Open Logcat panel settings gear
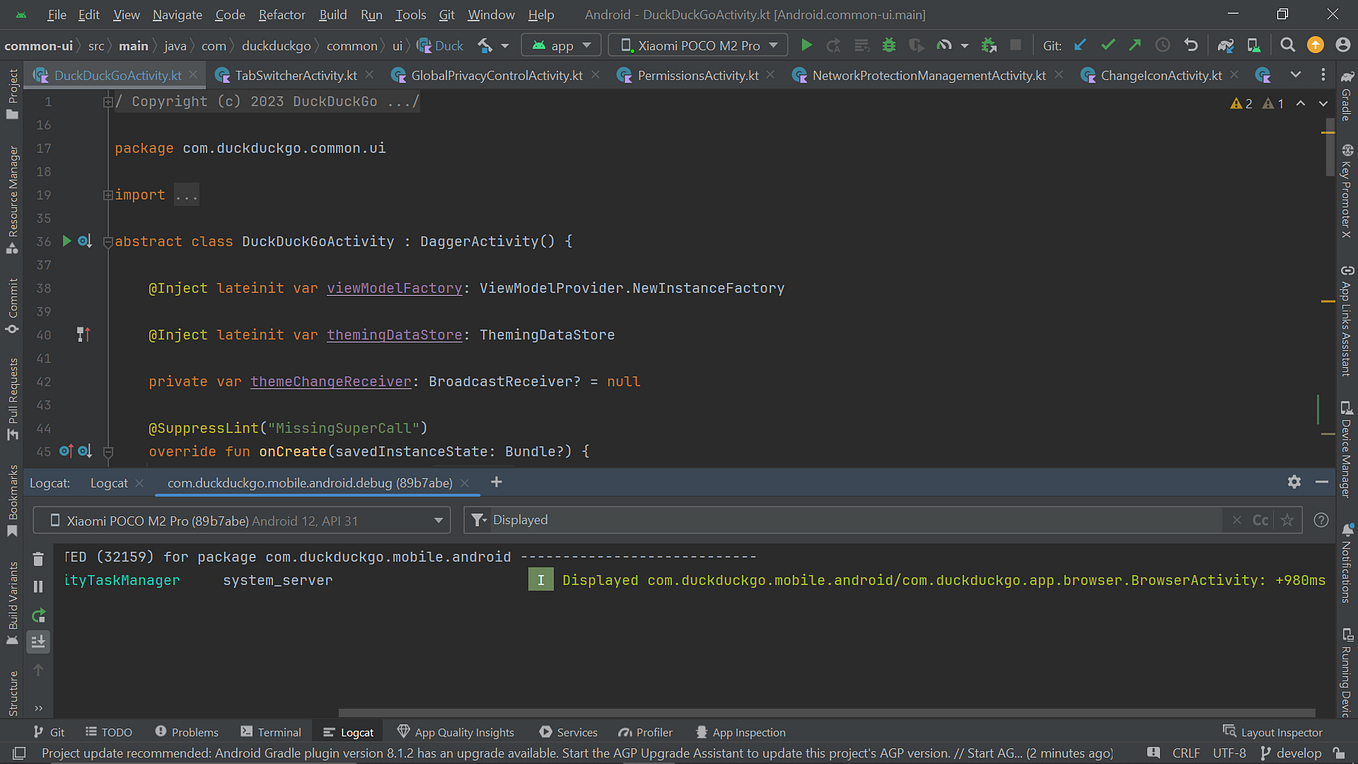This screenshot has width=1358, height=764. point(1294,482)
